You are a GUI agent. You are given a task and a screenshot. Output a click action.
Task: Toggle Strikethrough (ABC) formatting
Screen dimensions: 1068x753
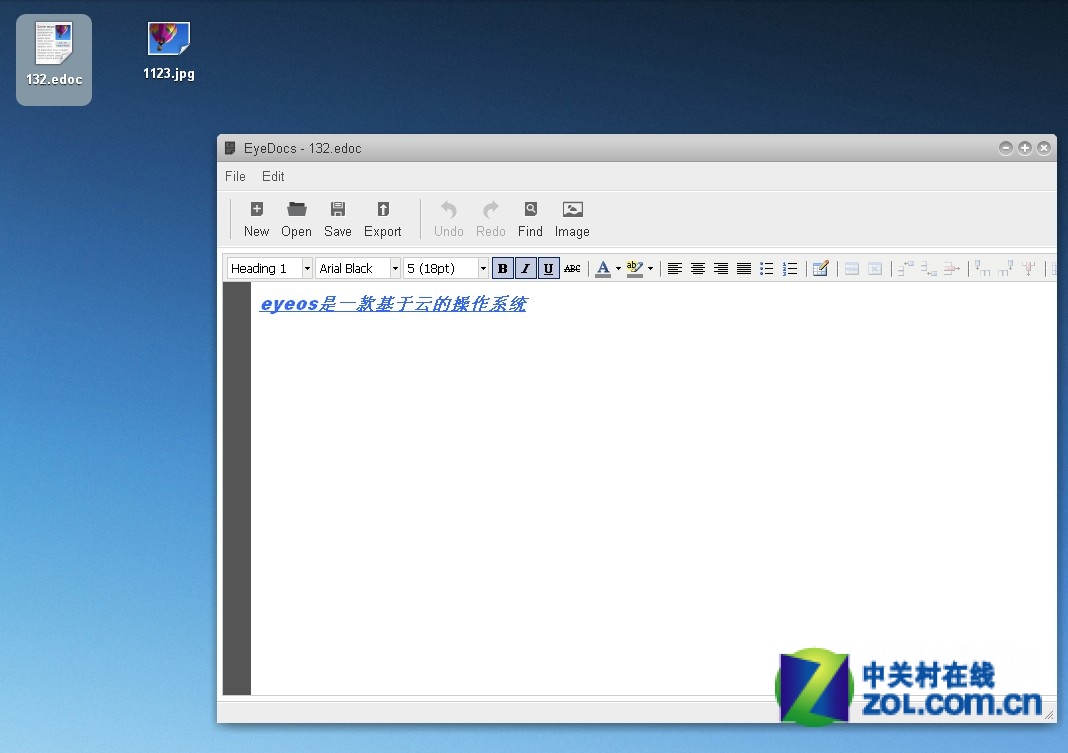pos(572,268)
